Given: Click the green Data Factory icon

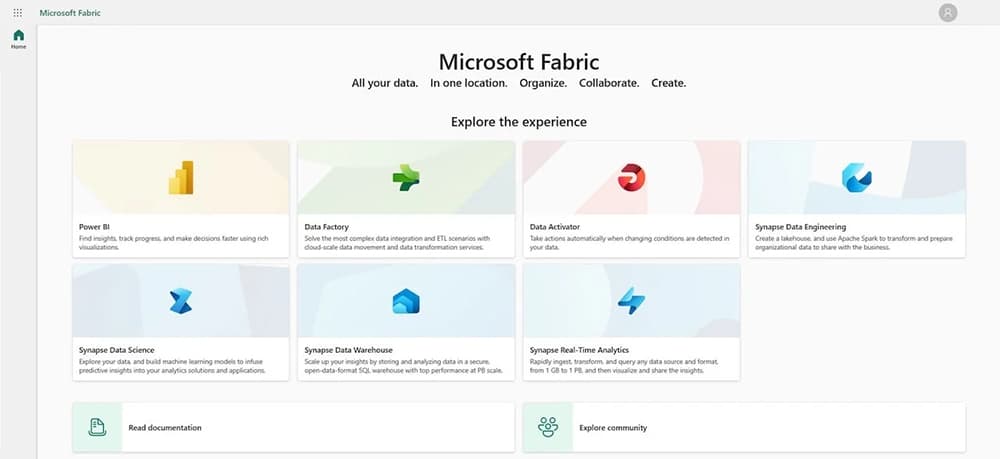Looking at the screenshot, I should [406, 177].
